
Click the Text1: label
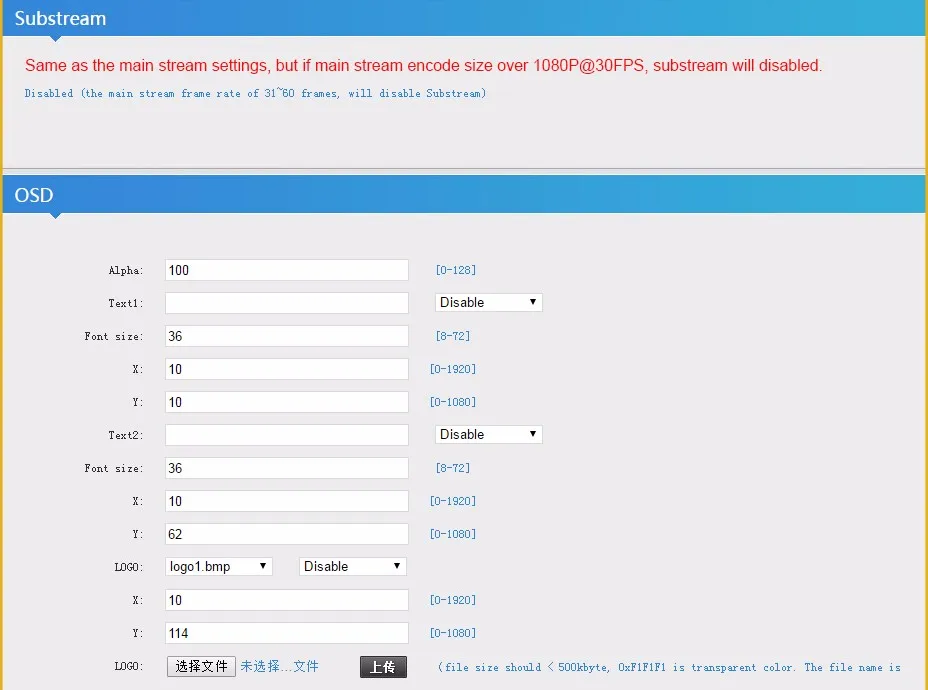point(125,303)
